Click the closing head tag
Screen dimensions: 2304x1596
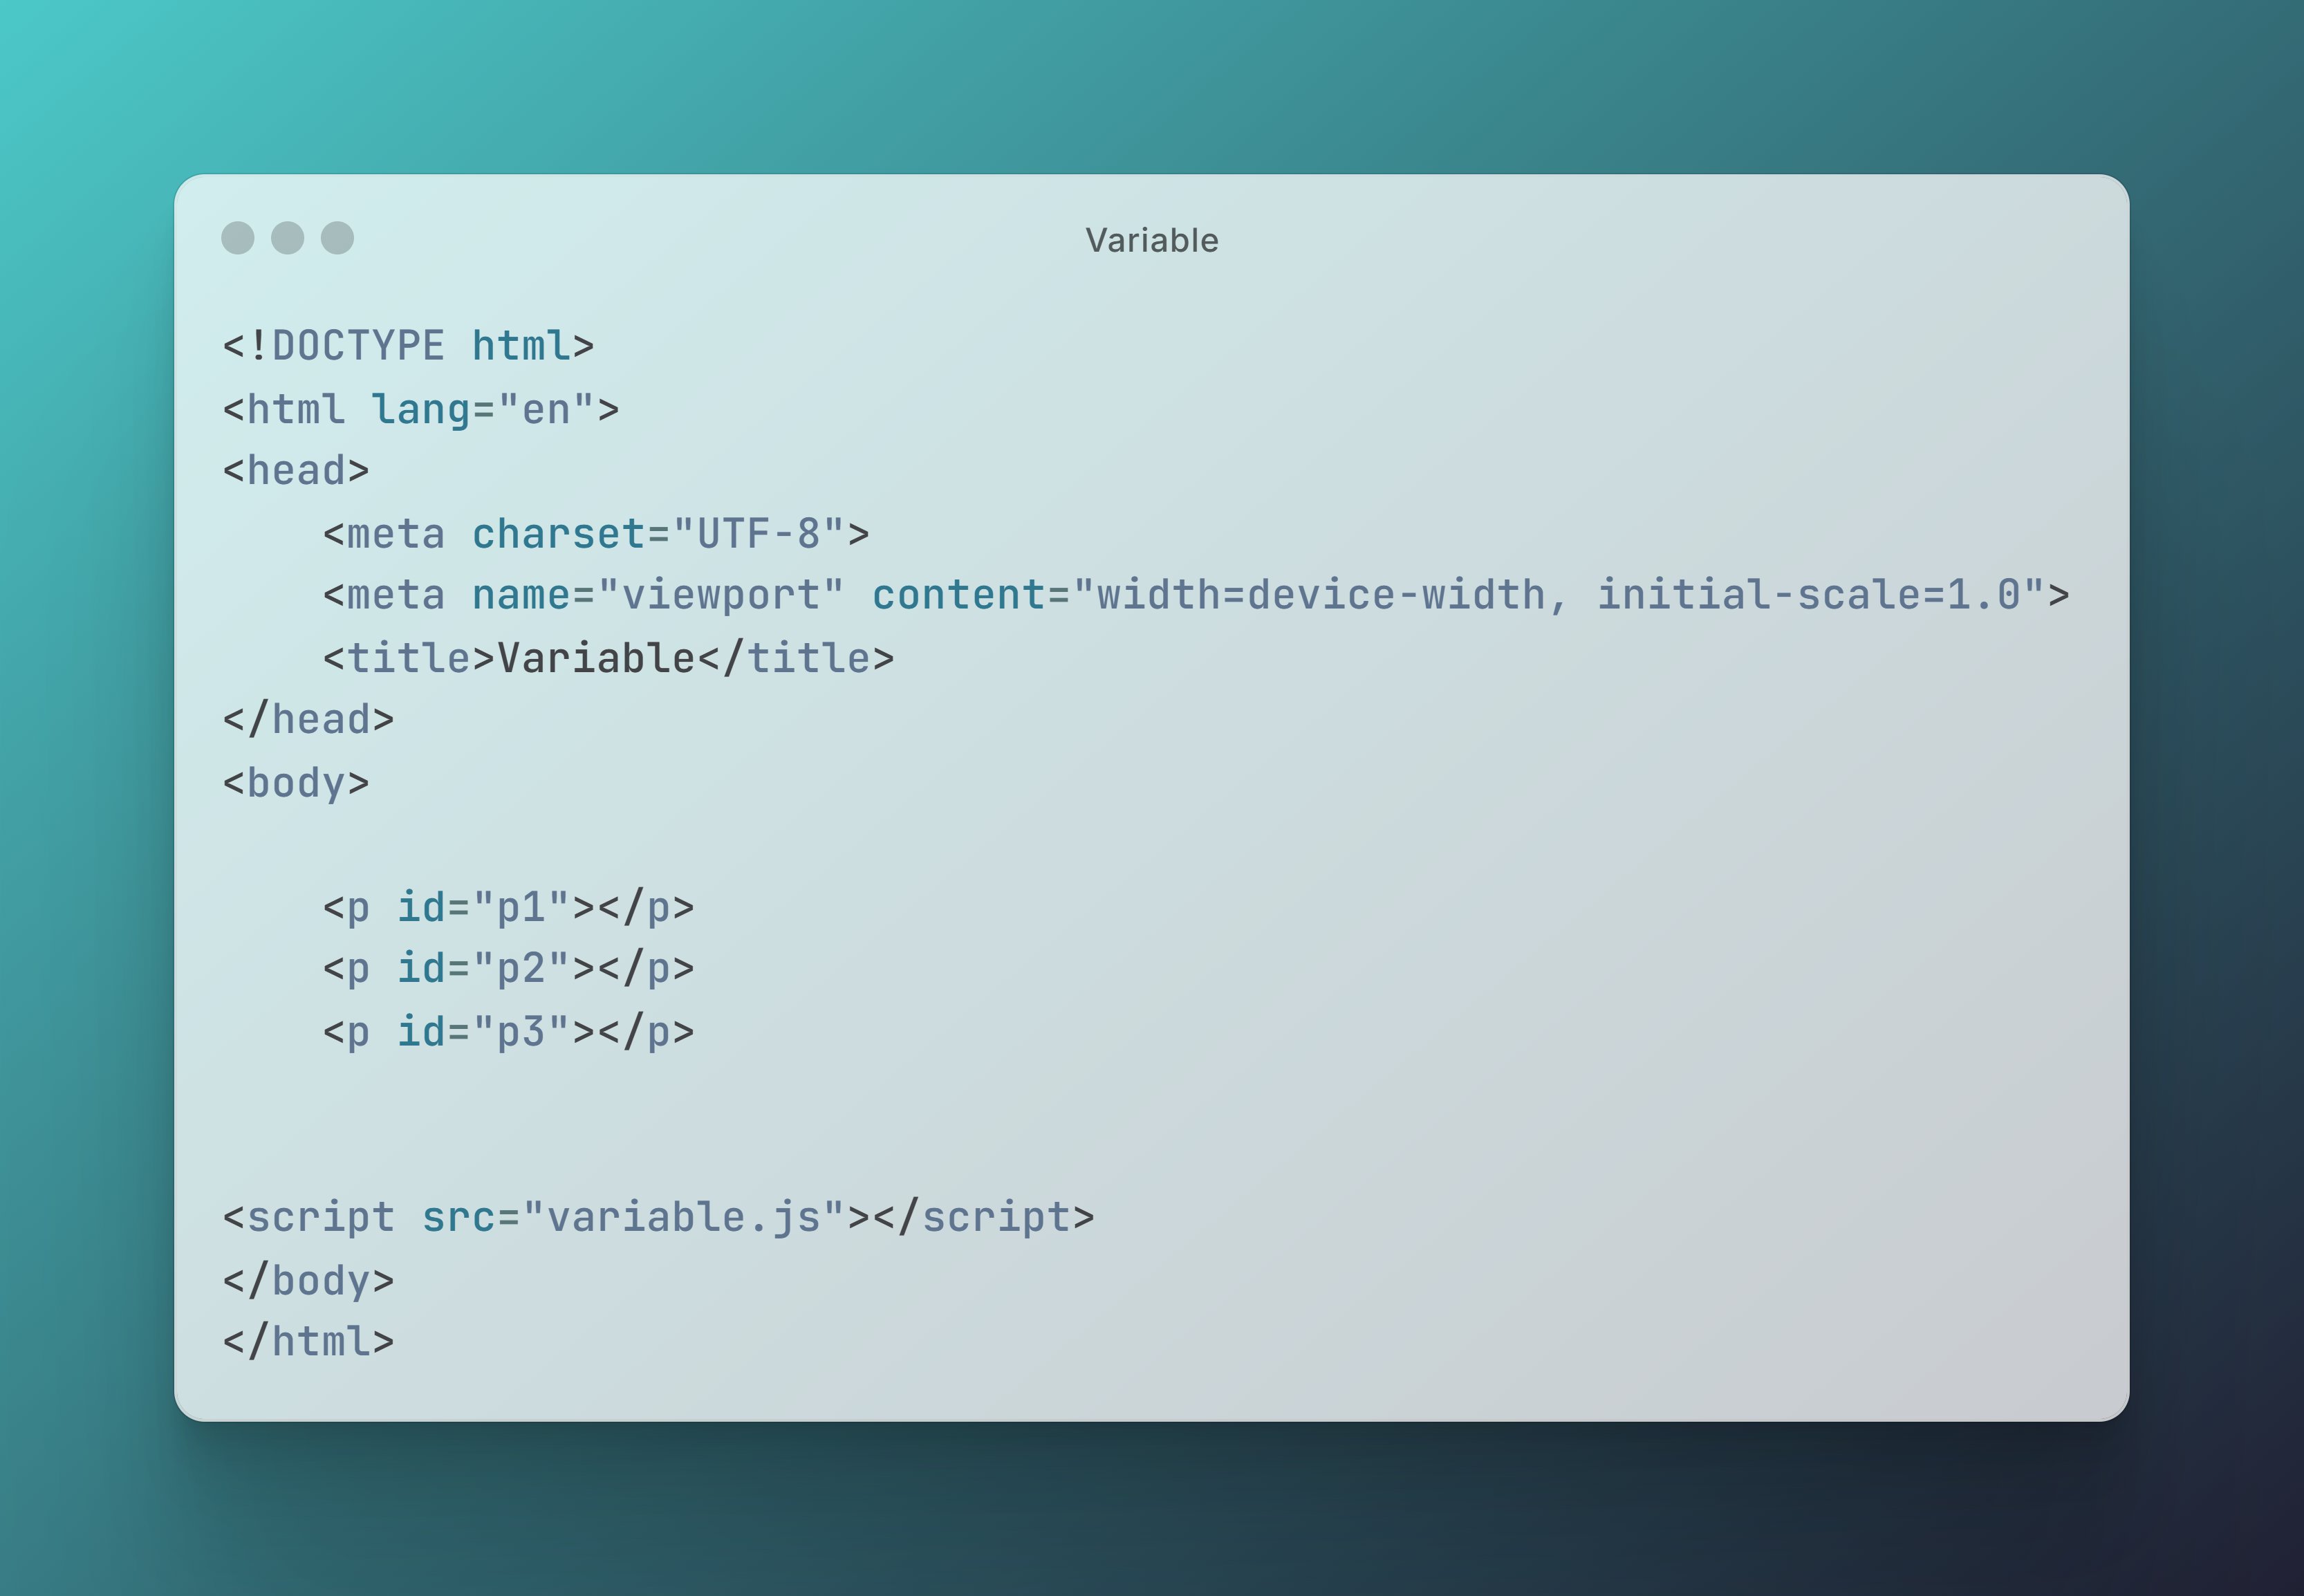308,720
